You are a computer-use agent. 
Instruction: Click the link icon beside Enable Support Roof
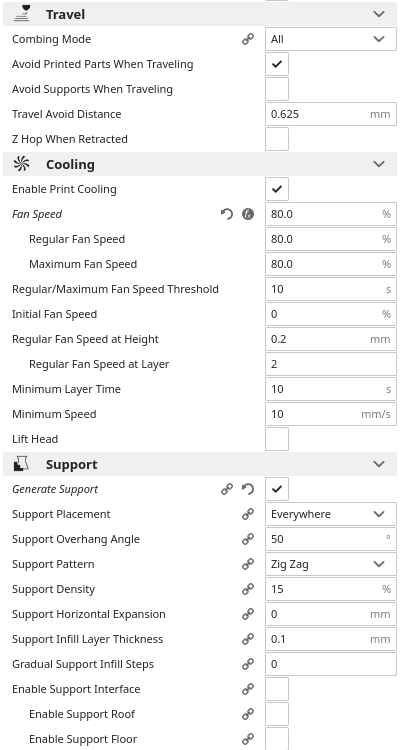click(248, 714)
